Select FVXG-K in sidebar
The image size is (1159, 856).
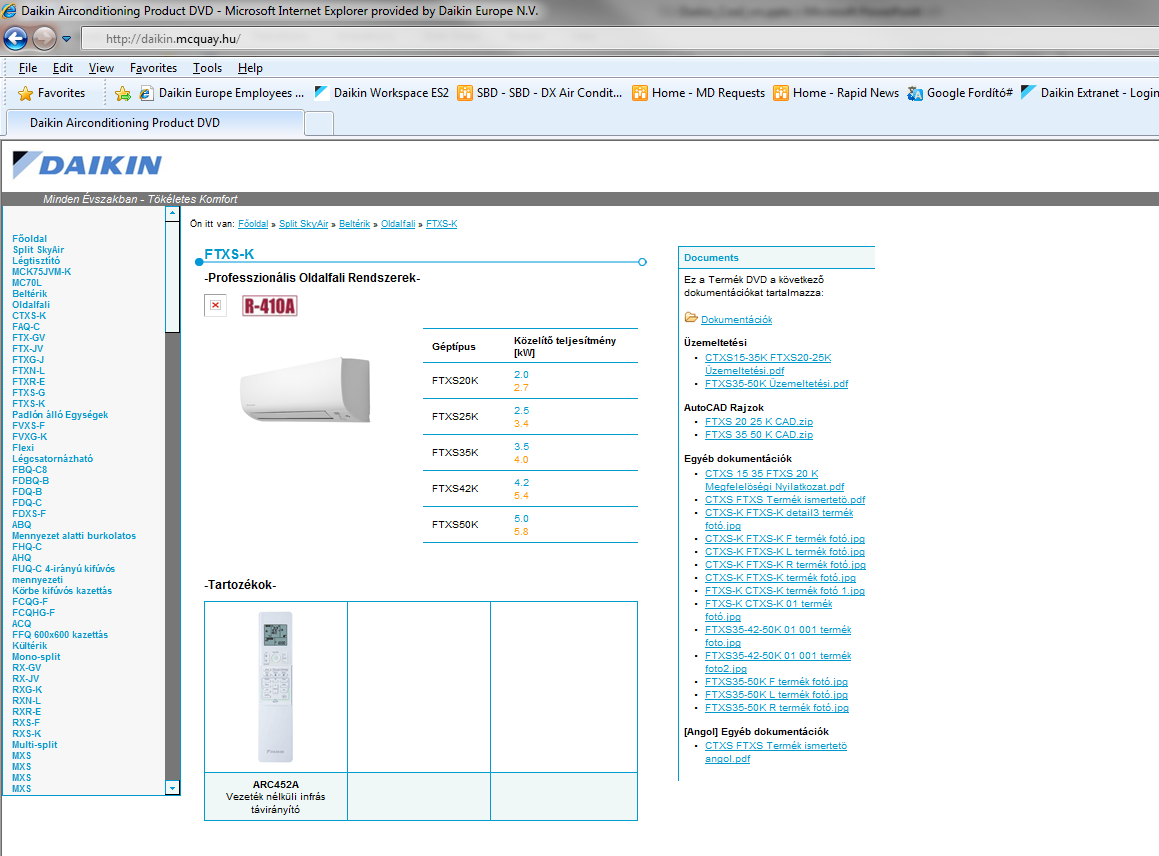click(30, 437)
